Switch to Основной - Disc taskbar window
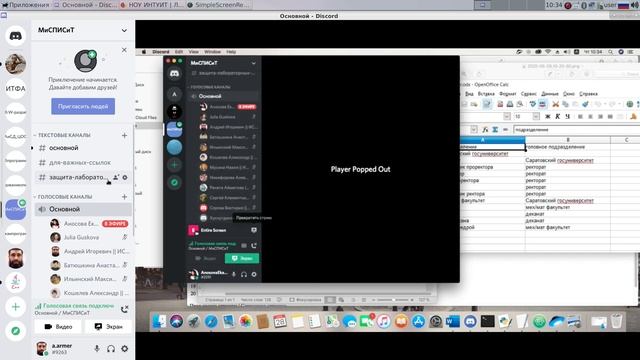The width and height of the screenshot is (640, 360). pyautogui.click(x=85, y=5)
